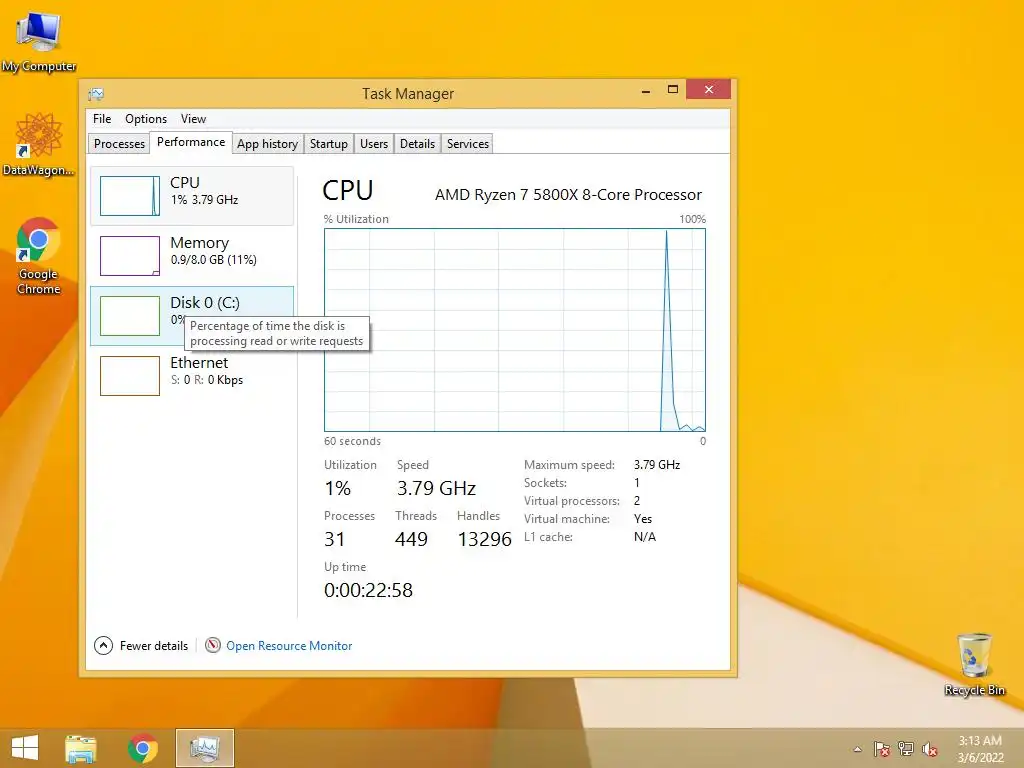Open the Recycle Bin
The height and width of the screenshot is (768, 1024).
(x=974, y=664)
